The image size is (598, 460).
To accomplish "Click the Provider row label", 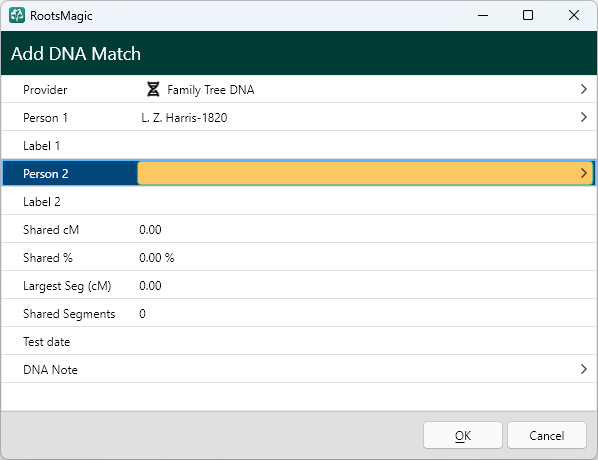I will point(45,90).
